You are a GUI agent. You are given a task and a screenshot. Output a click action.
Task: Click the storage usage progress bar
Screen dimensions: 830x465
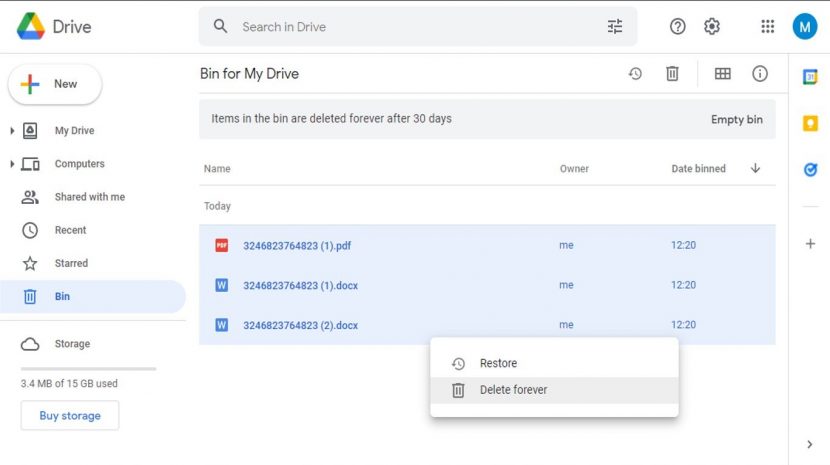(x=88, y=369)
